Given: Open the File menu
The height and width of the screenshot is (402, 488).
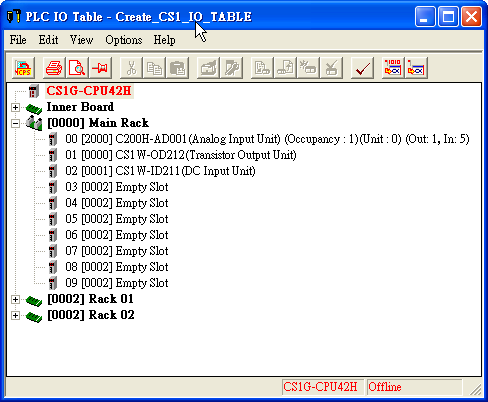Looking at the screenshot, I should click(x=18, y=40).
